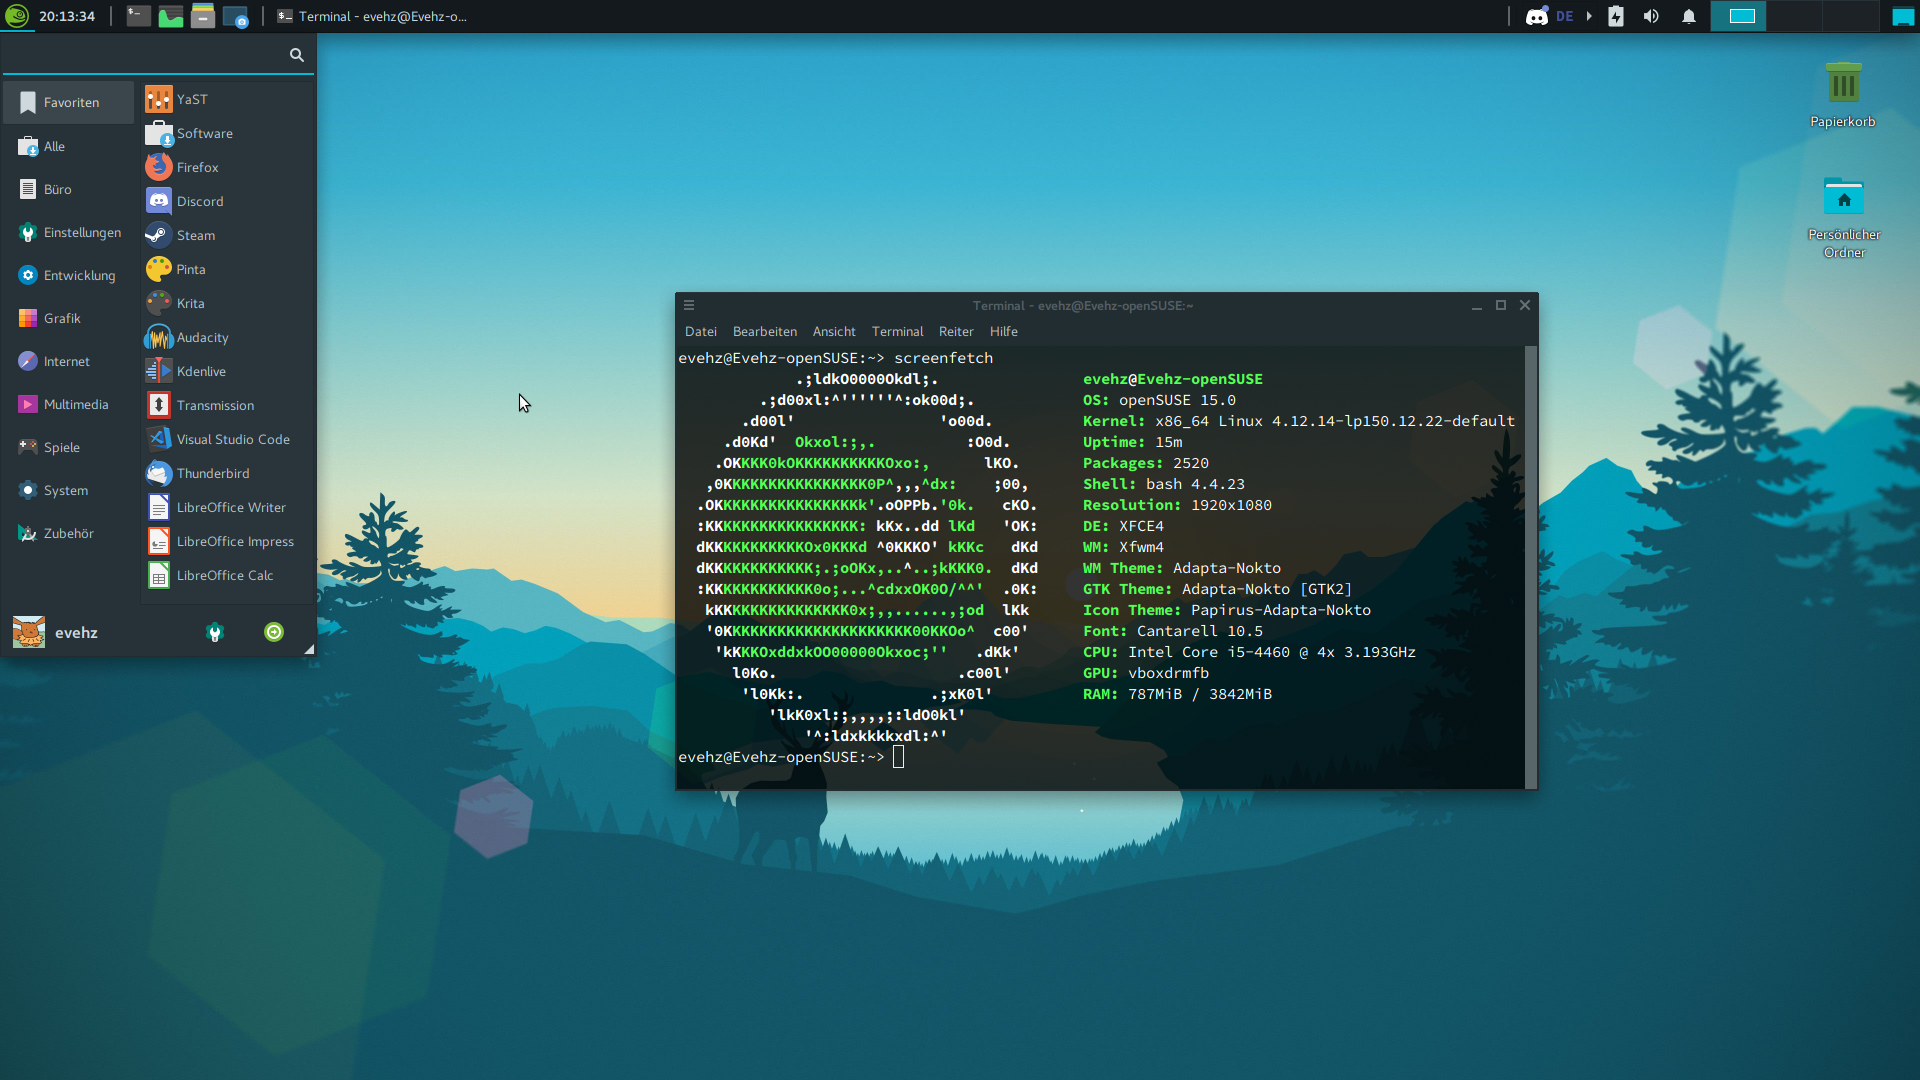The image size is (1920, 1080).
Task: Open the Ansicht menu
Action: pyautogui.click(x=834, y=331)
